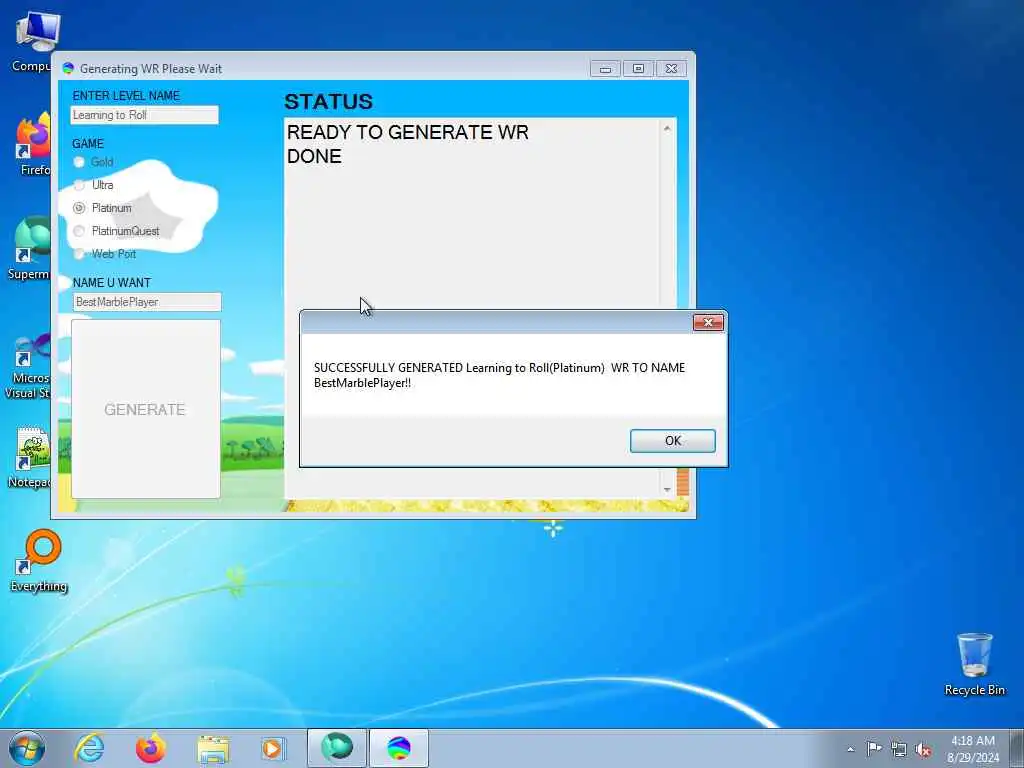1024x768 pixels.
Task: Open the clock showing 4:18 AM
Action: pyautogui.click(x=973, y=749)
